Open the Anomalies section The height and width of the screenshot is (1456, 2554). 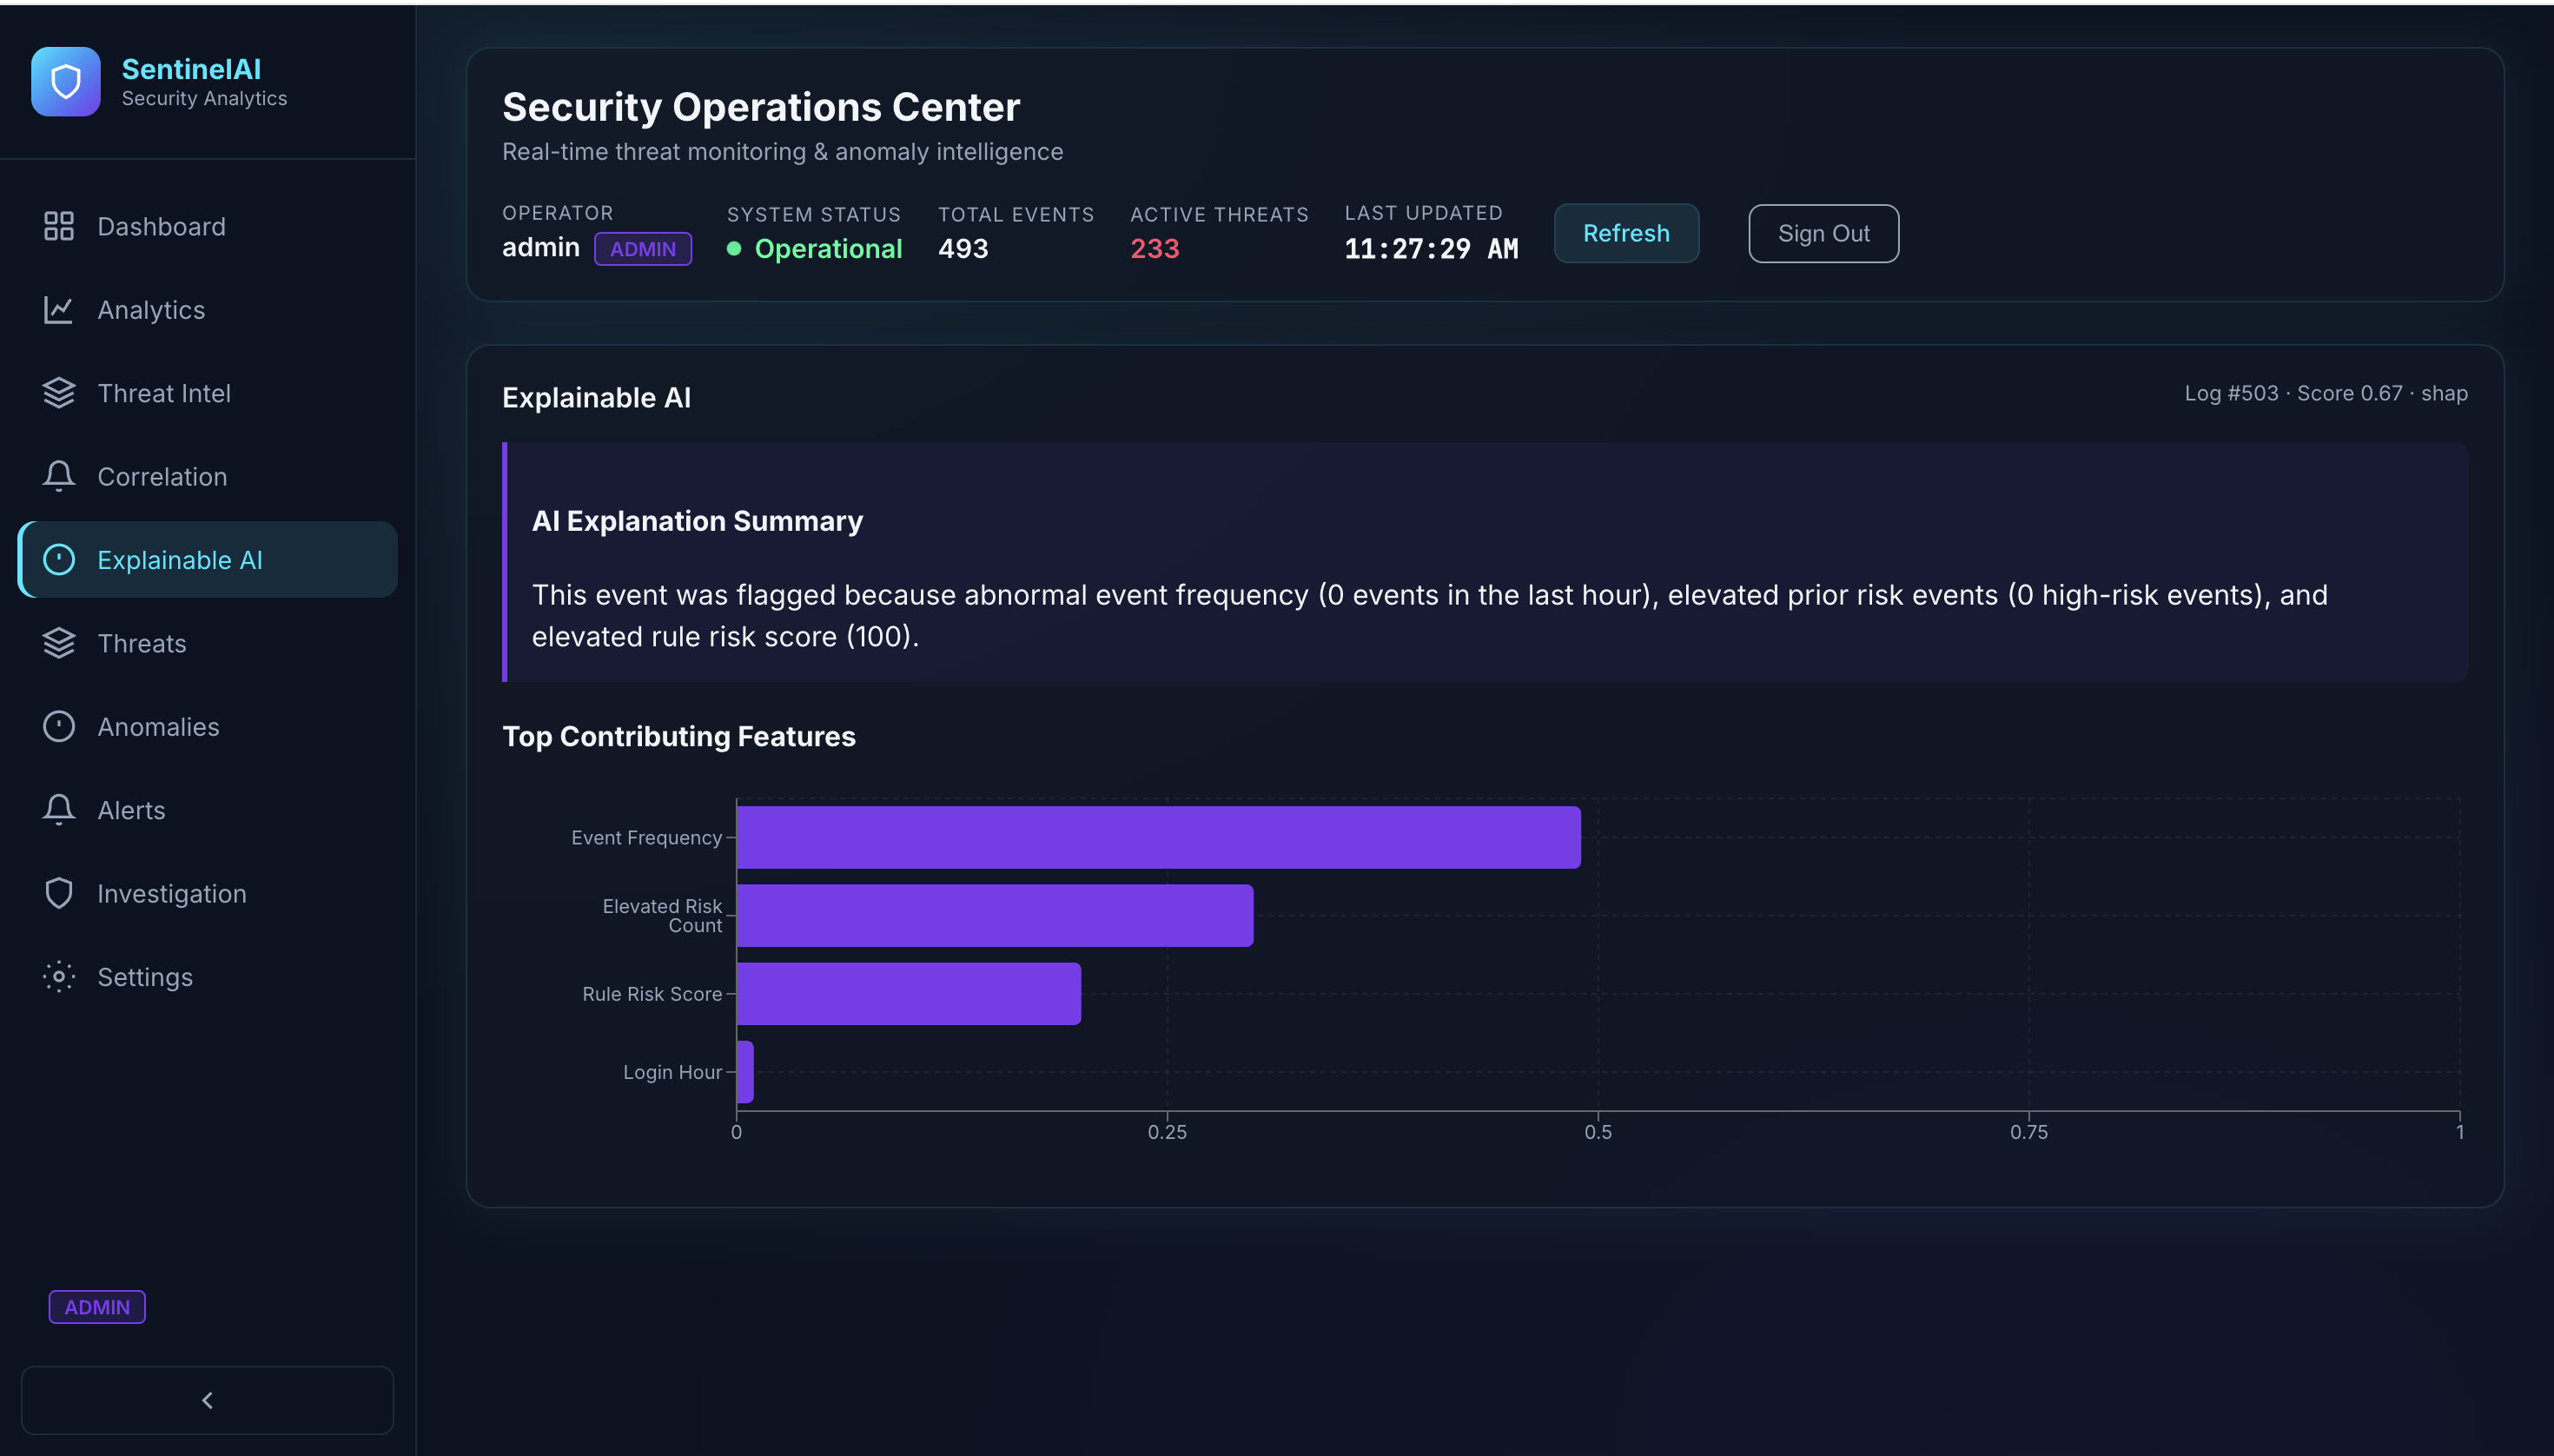click(208, 727)
